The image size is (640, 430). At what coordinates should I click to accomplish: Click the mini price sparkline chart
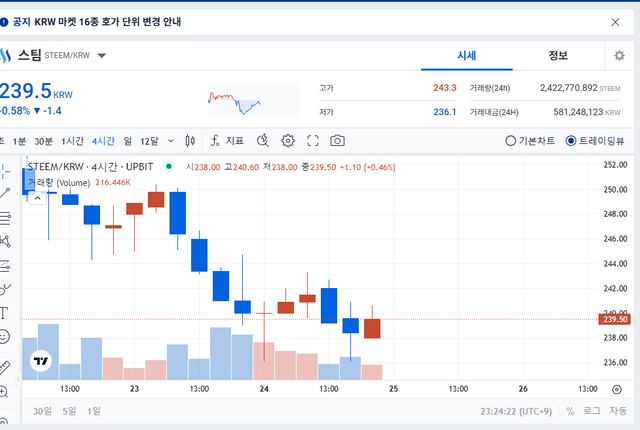coord(253,100)
